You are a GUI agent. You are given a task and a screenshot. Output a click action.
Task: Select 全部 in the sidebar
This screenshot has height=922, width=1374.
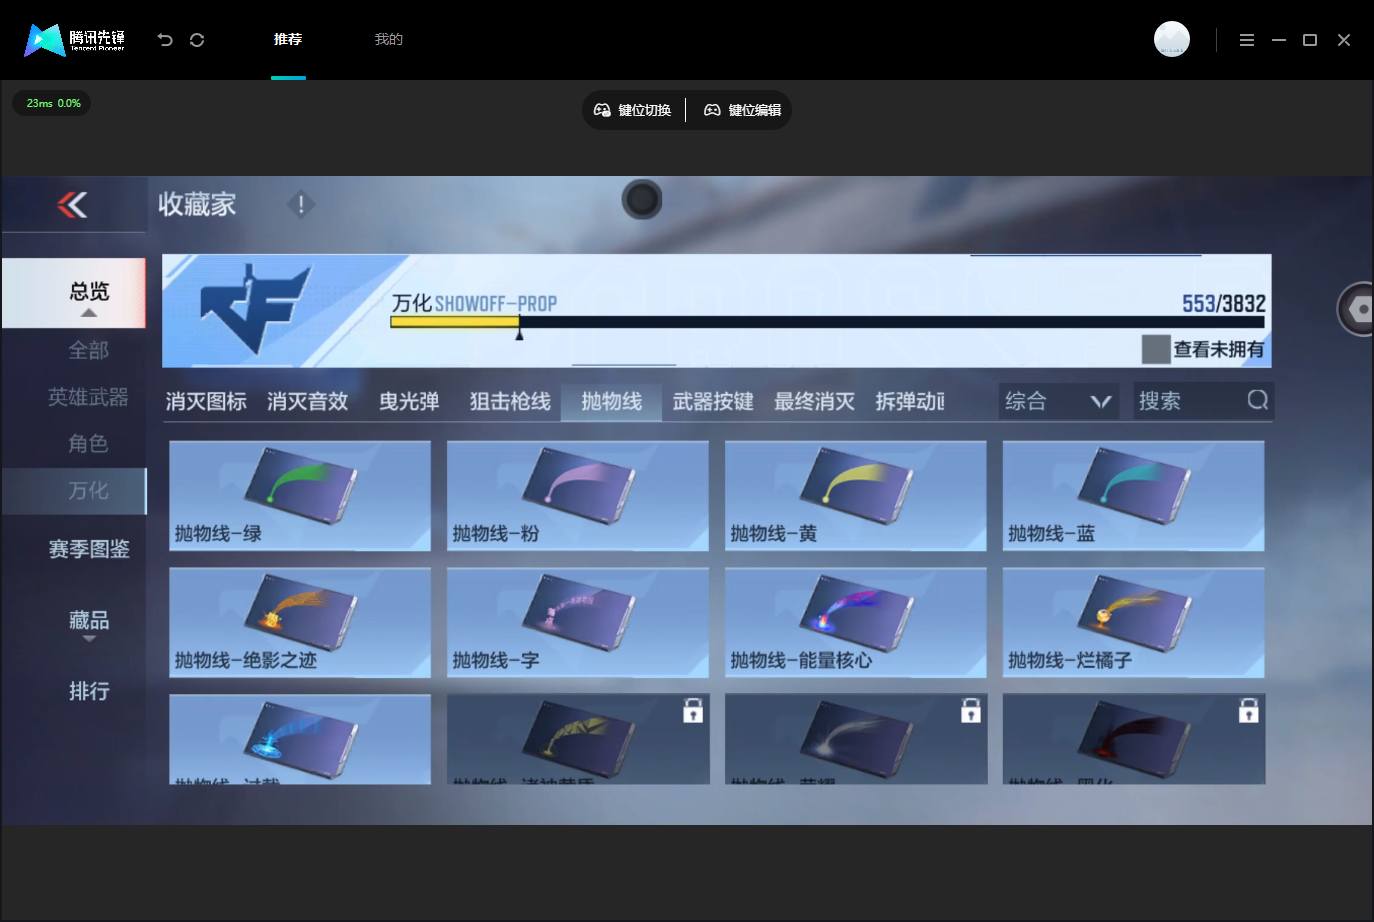88,350
